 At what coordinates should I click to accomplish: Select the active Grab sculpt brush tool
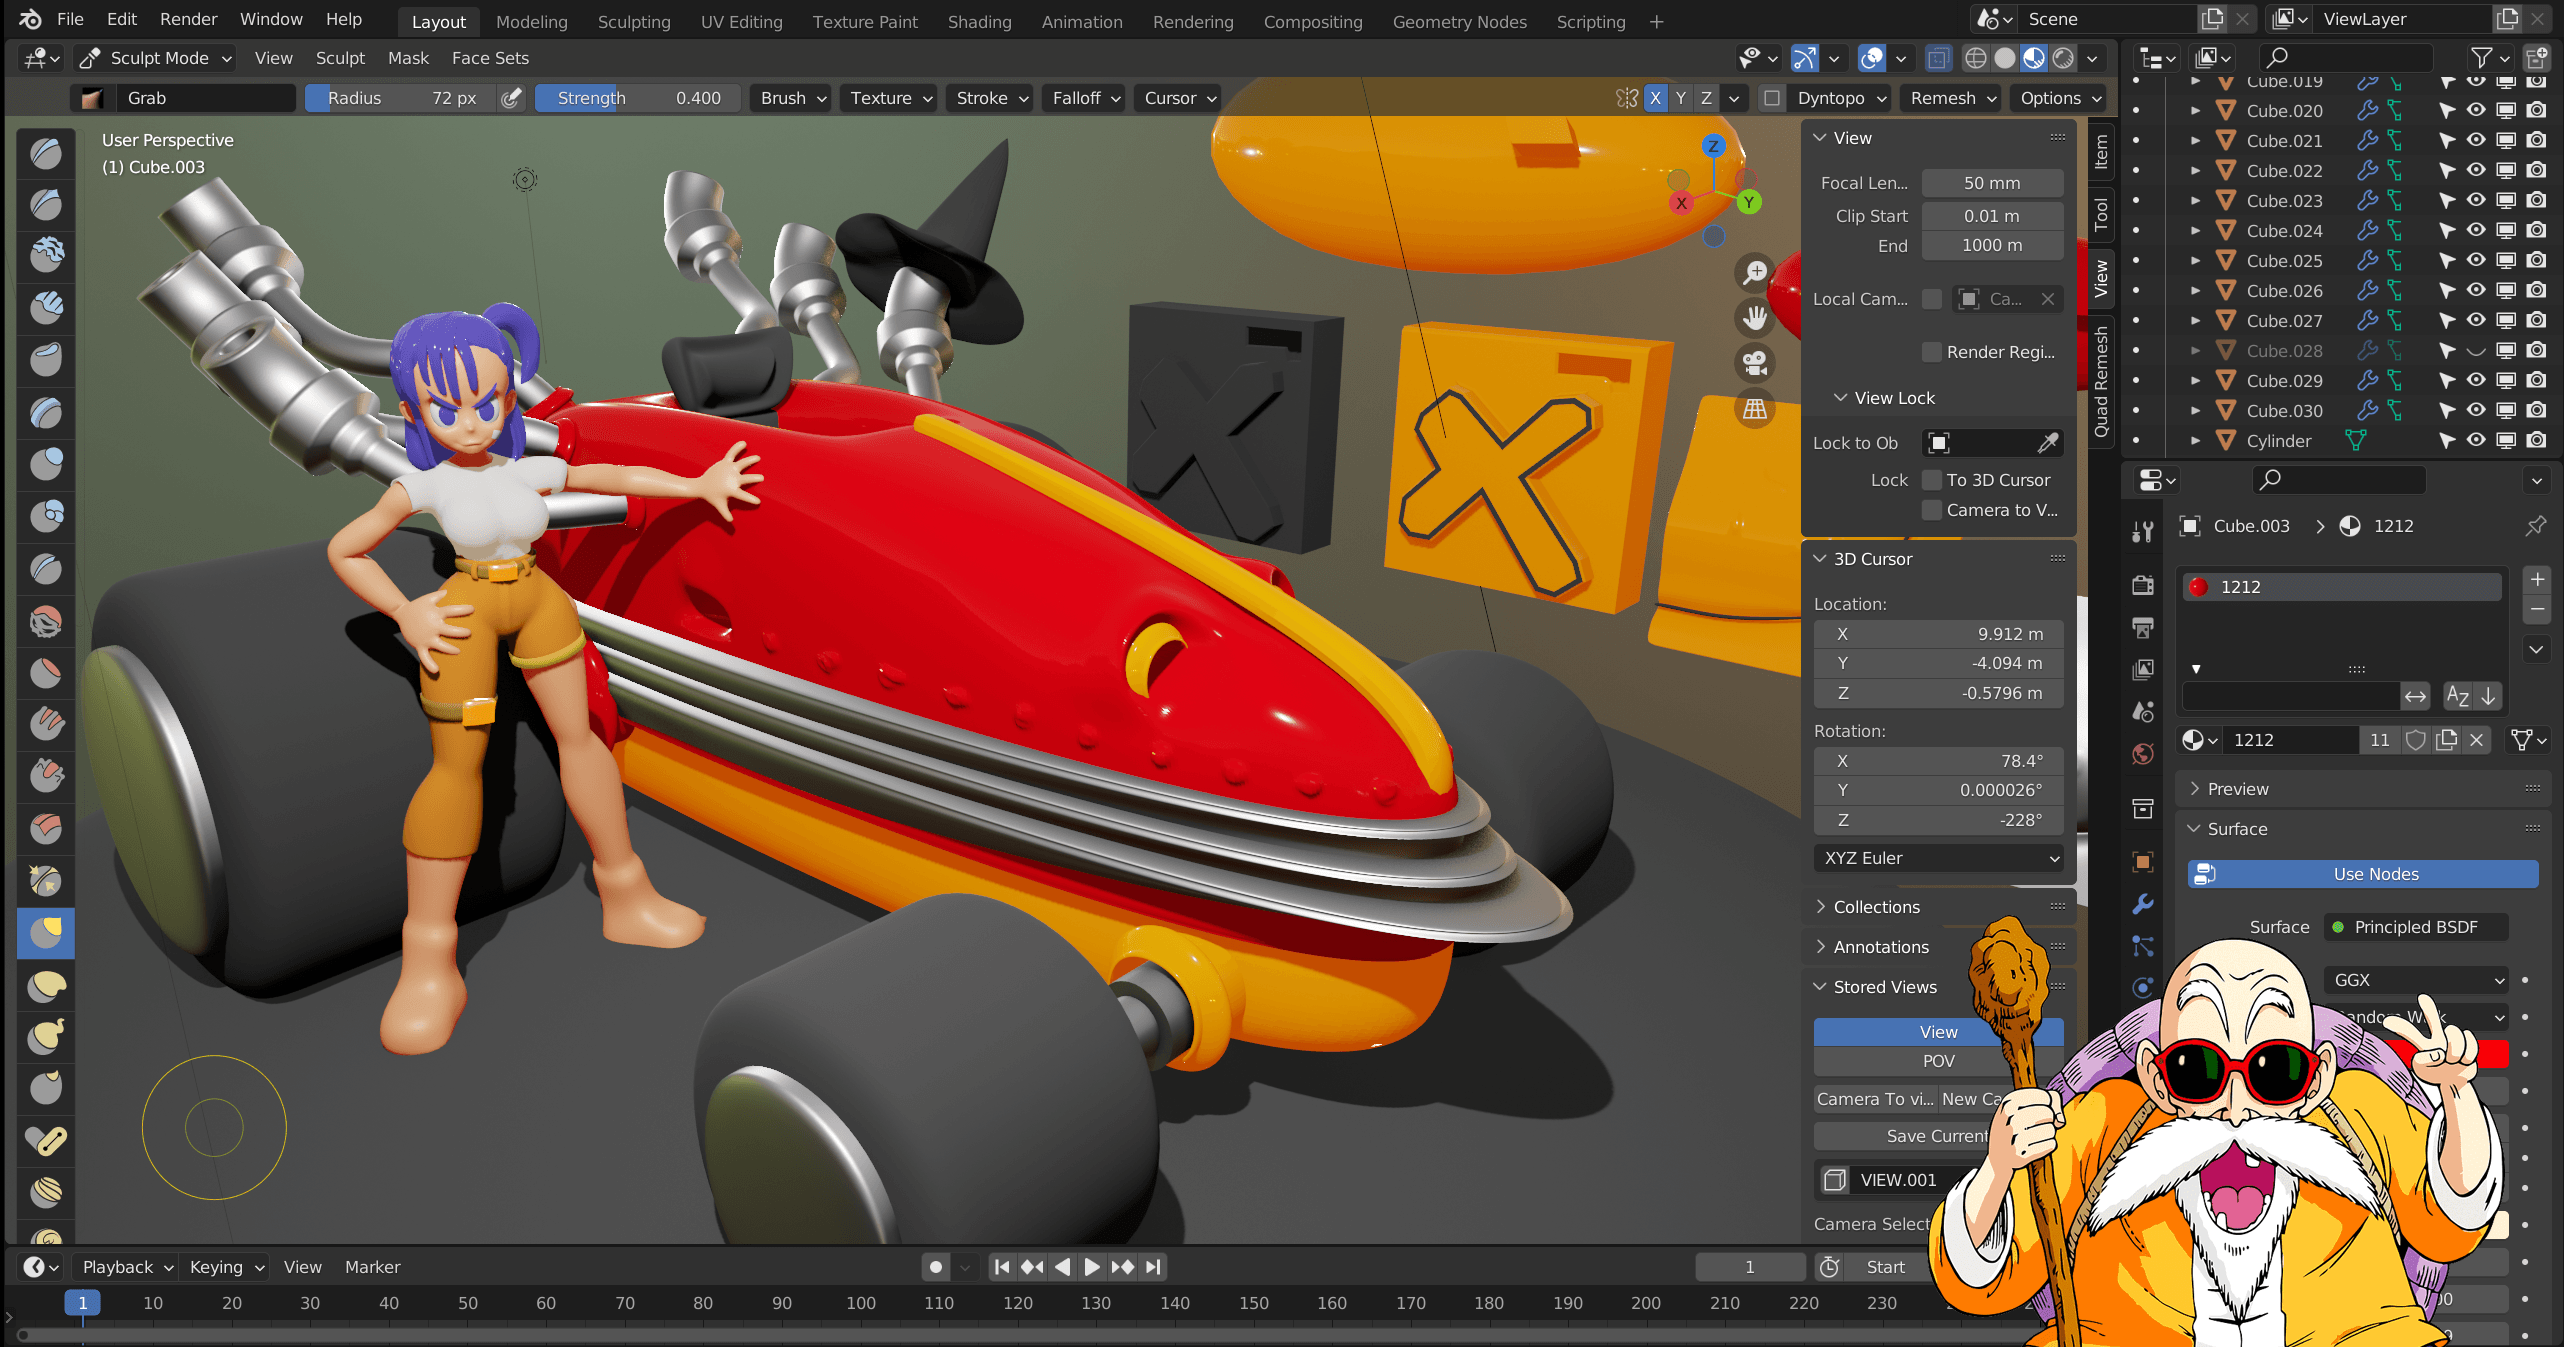point(46,932)
